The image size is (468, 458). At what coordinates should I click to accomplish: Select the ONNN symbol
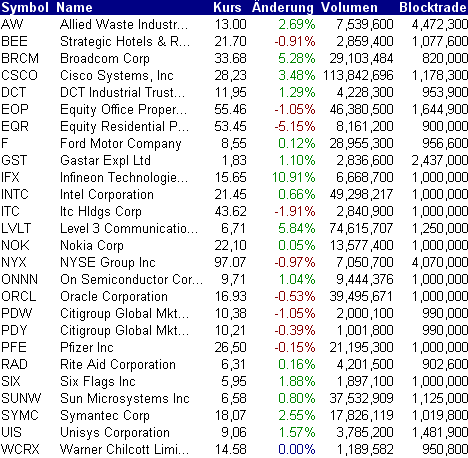tap(19, 279)
